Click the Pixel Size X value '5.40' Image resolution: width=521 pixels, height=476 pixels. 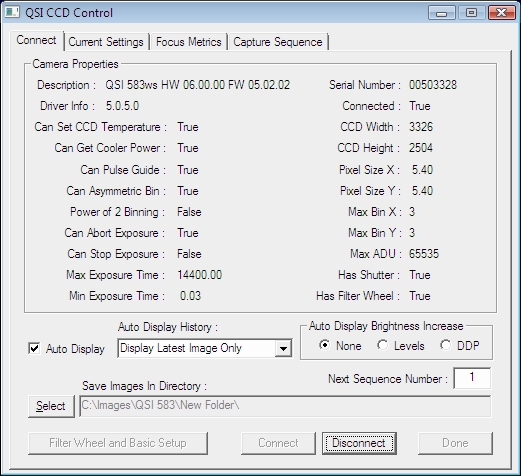[422, 170]
